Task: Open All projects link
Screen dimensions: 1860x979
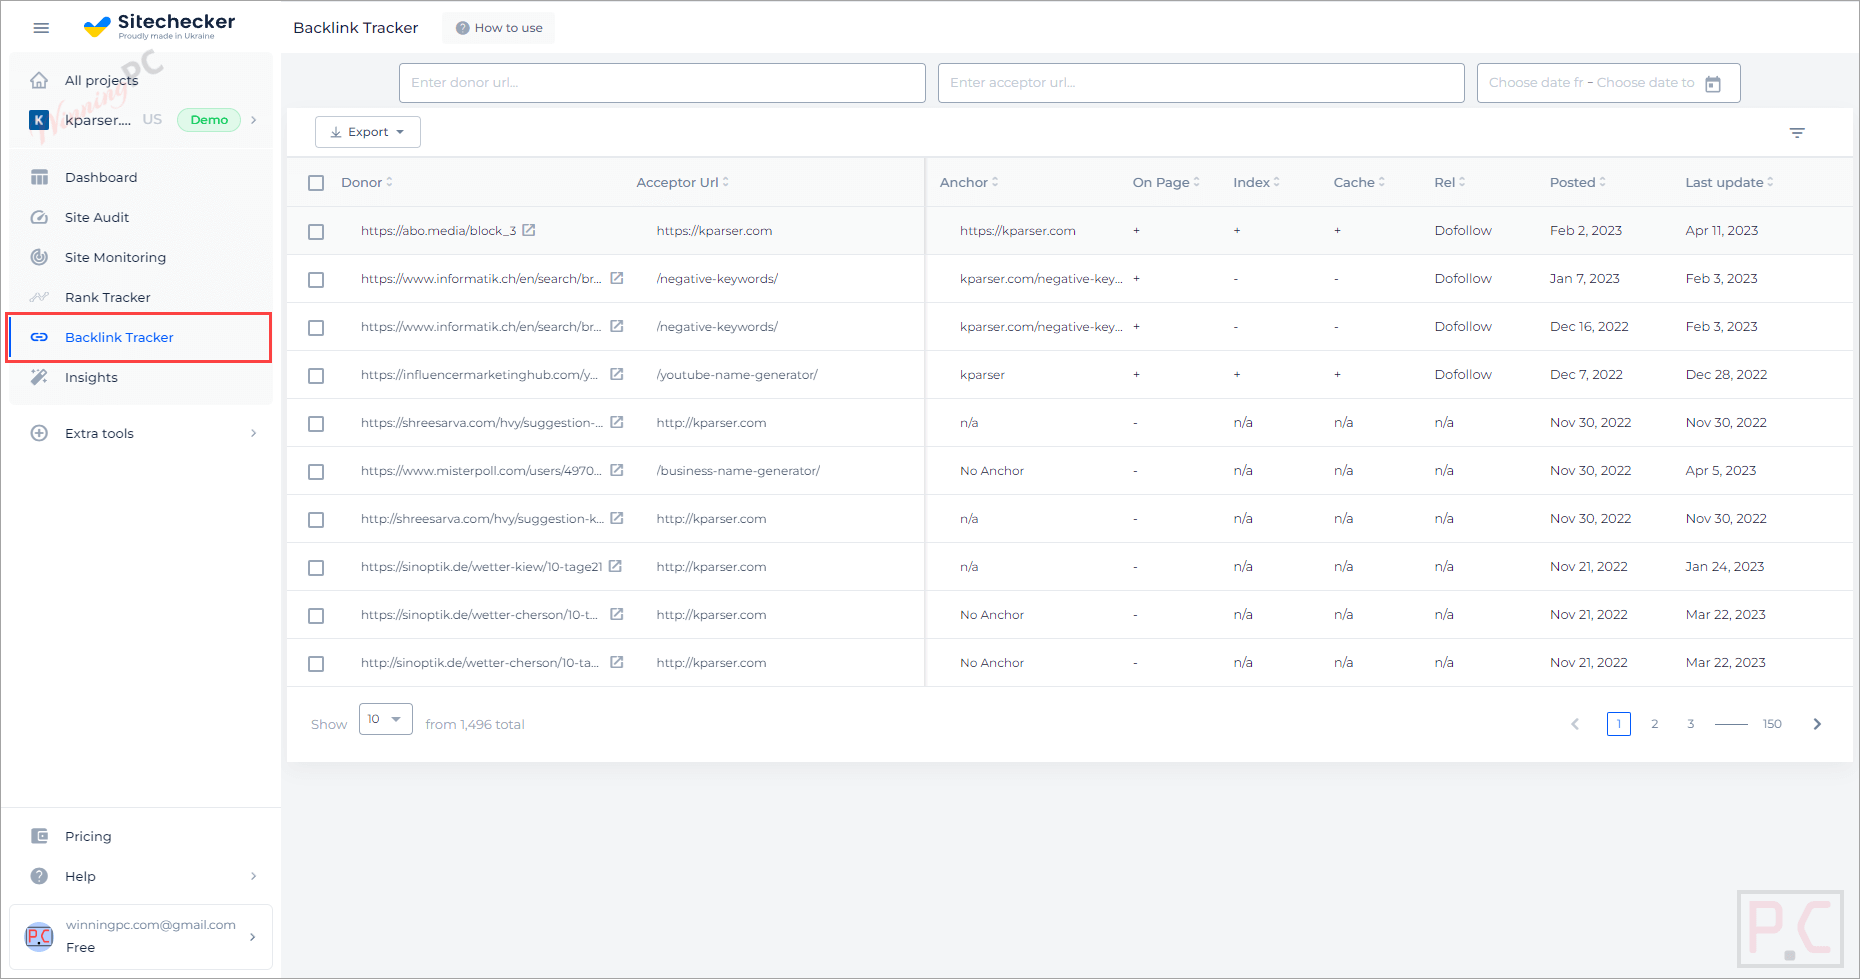Action: click(x=101, y=80)
